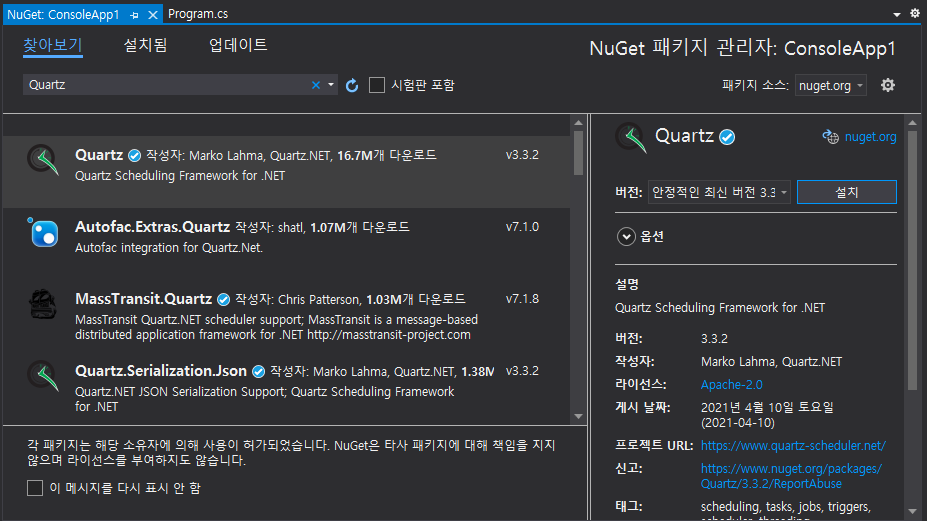Click v7.1.8 version of MassTransit.Quartz

pyautogui.click(x=522, y=299)
